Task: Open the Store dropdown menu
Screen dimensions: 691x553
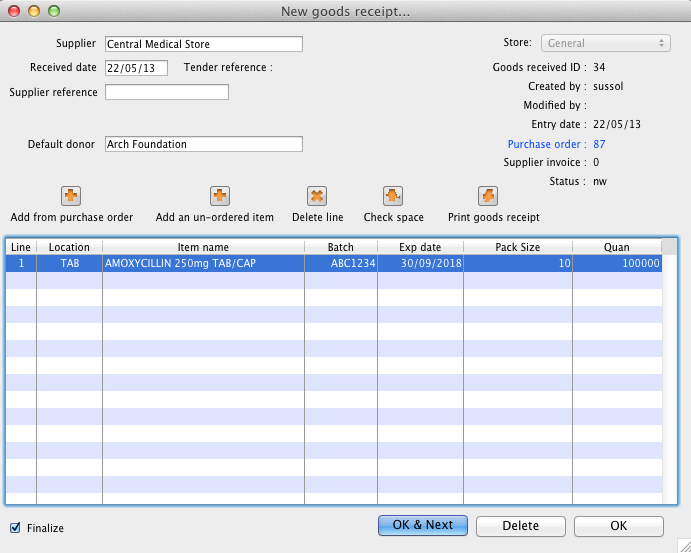Action: (605, 43)
